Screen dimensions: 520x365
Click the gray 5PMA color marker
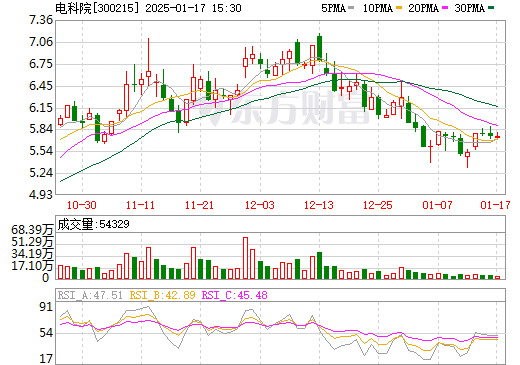click(351, 7)
